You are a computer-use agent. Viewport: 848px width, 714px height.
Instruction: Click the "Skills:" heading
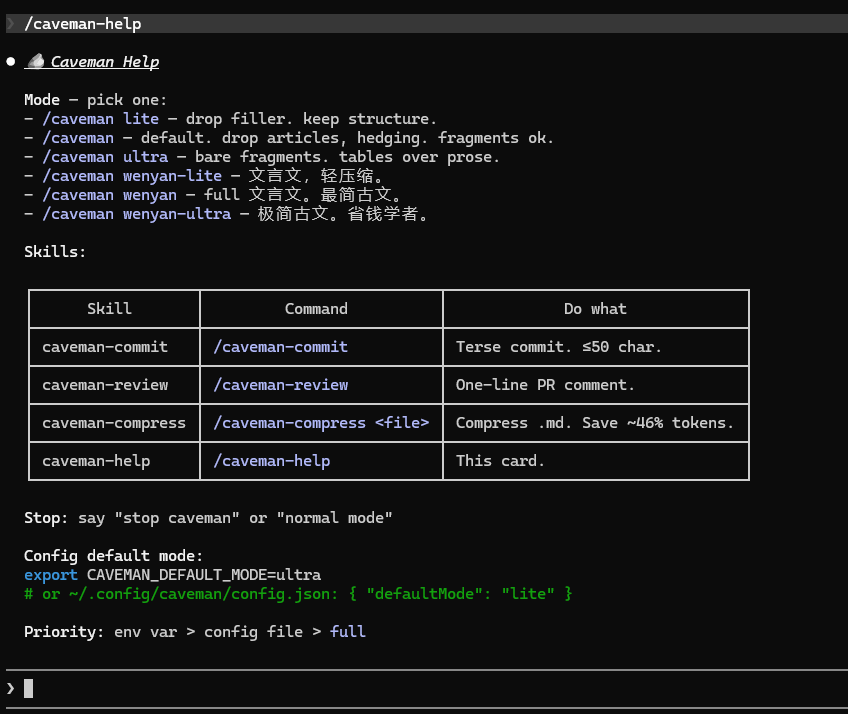point(55,252)
